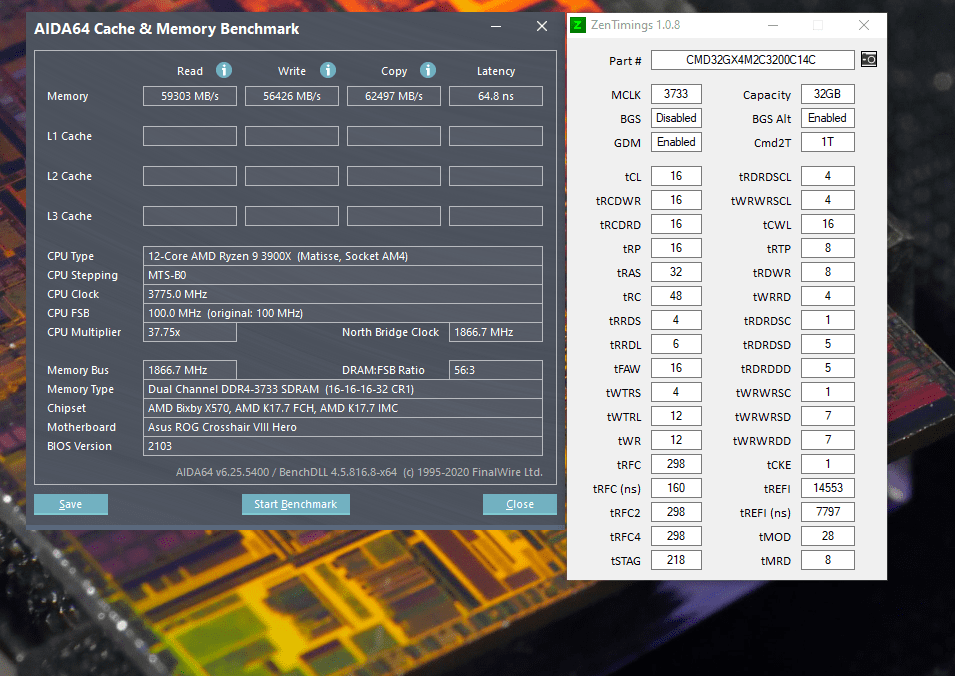This screenshot has width=955, height=676.
Task: Click tMOD value 28
Action: pyautogui.click(x=827, y=536)
